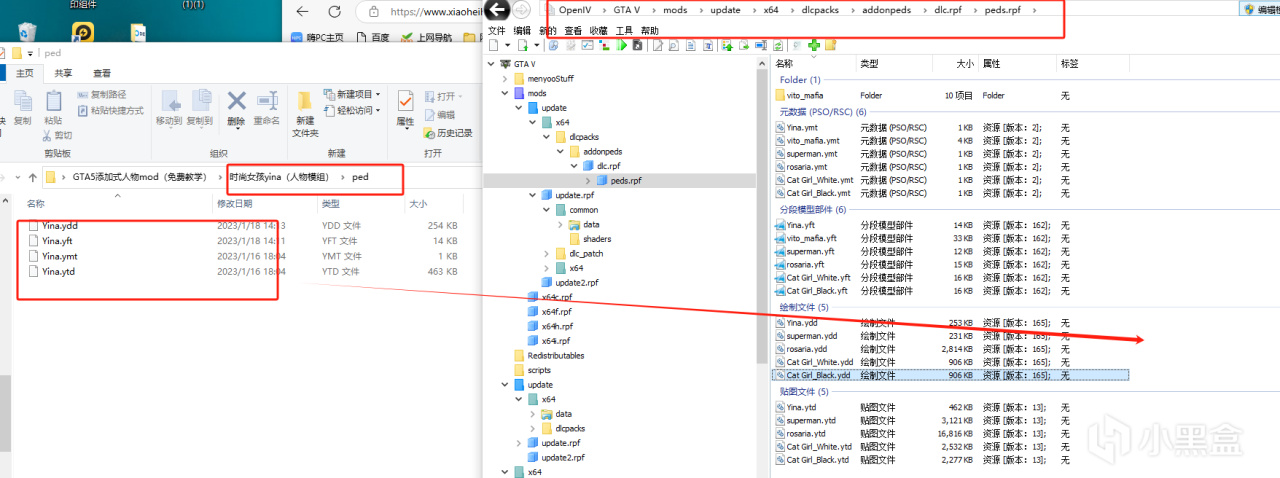Image resolution: width=1280 pixels, height=478 pixels.
Task: Click Properties (属性) checkmark icon in ribbon
Action: click(405, 102)
